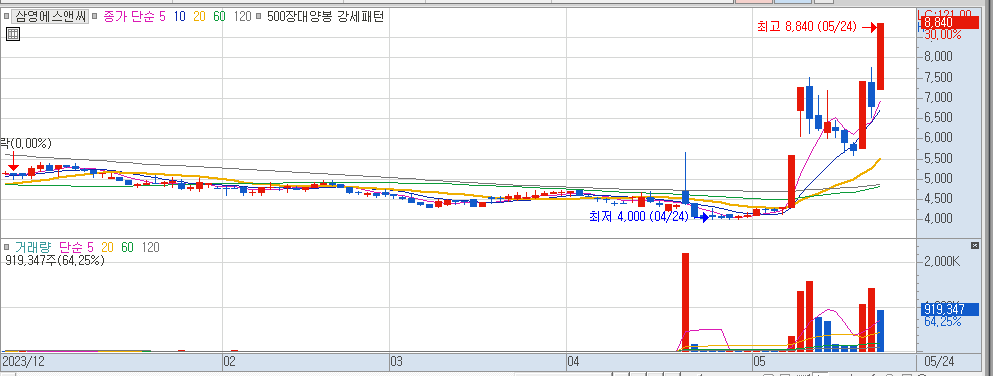
Task: Select the gray volume 120 average label
Action: (x=151, y=248)
